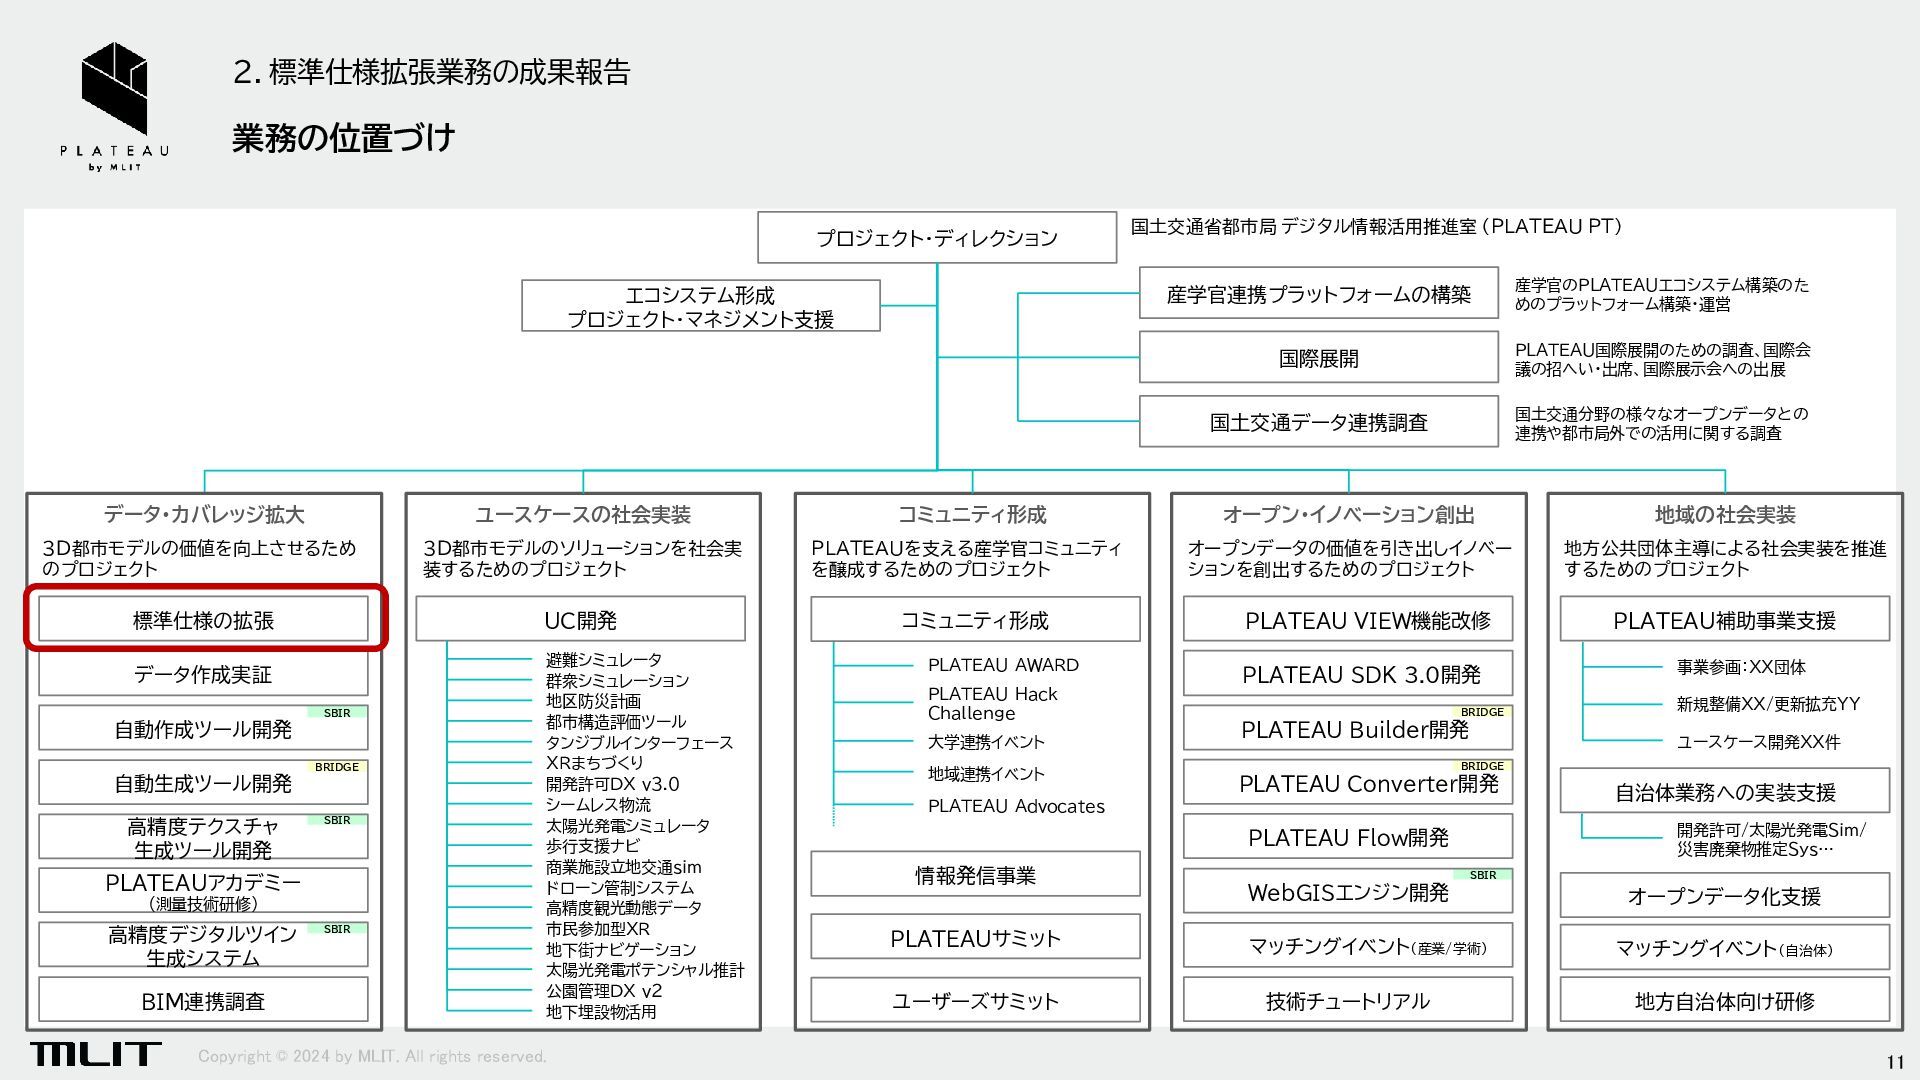Click the プロジェクト・ディレクション box
Image resolution: width=1920 pixels, height=1080 pixels.
(936, 238)
